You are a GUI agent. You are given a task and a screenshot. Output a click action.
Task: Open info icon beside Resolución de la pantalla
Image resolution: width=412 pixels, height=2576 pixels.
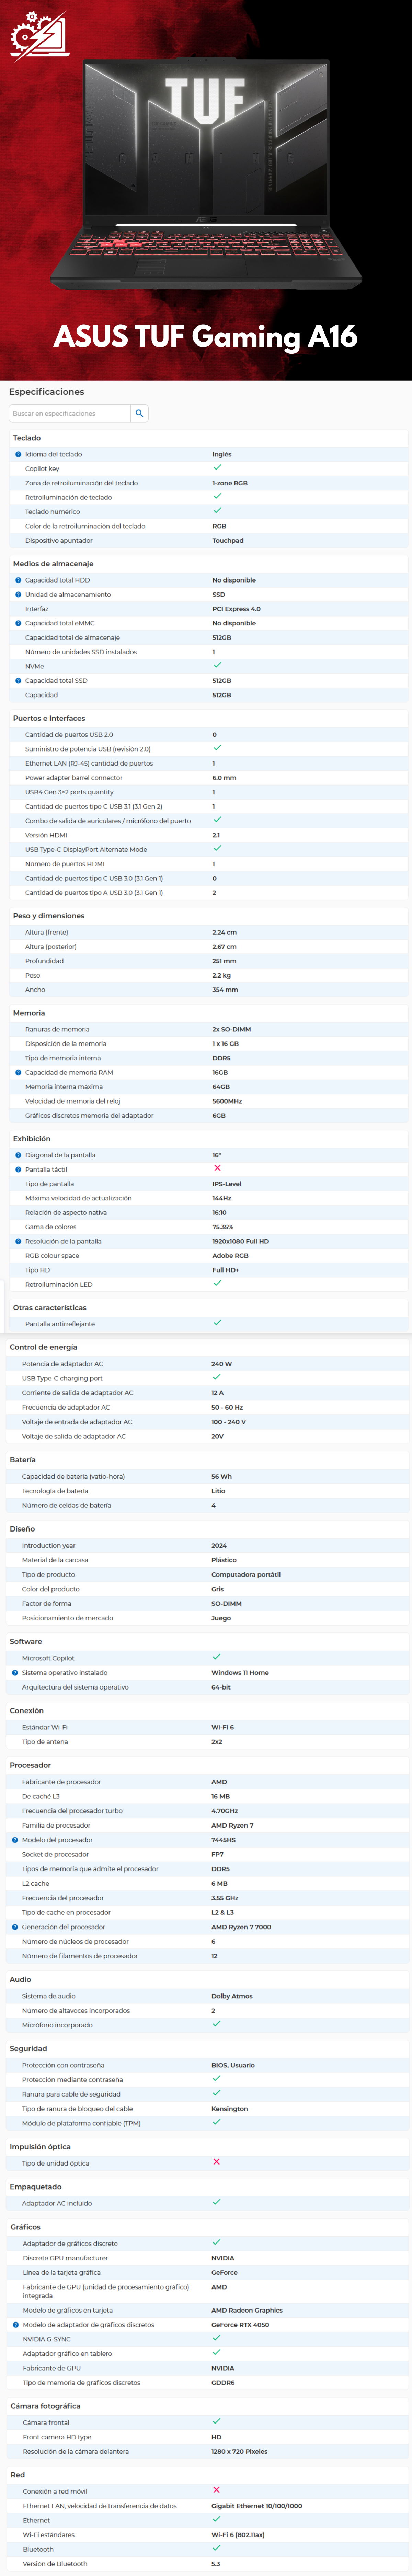point(18,1241)
